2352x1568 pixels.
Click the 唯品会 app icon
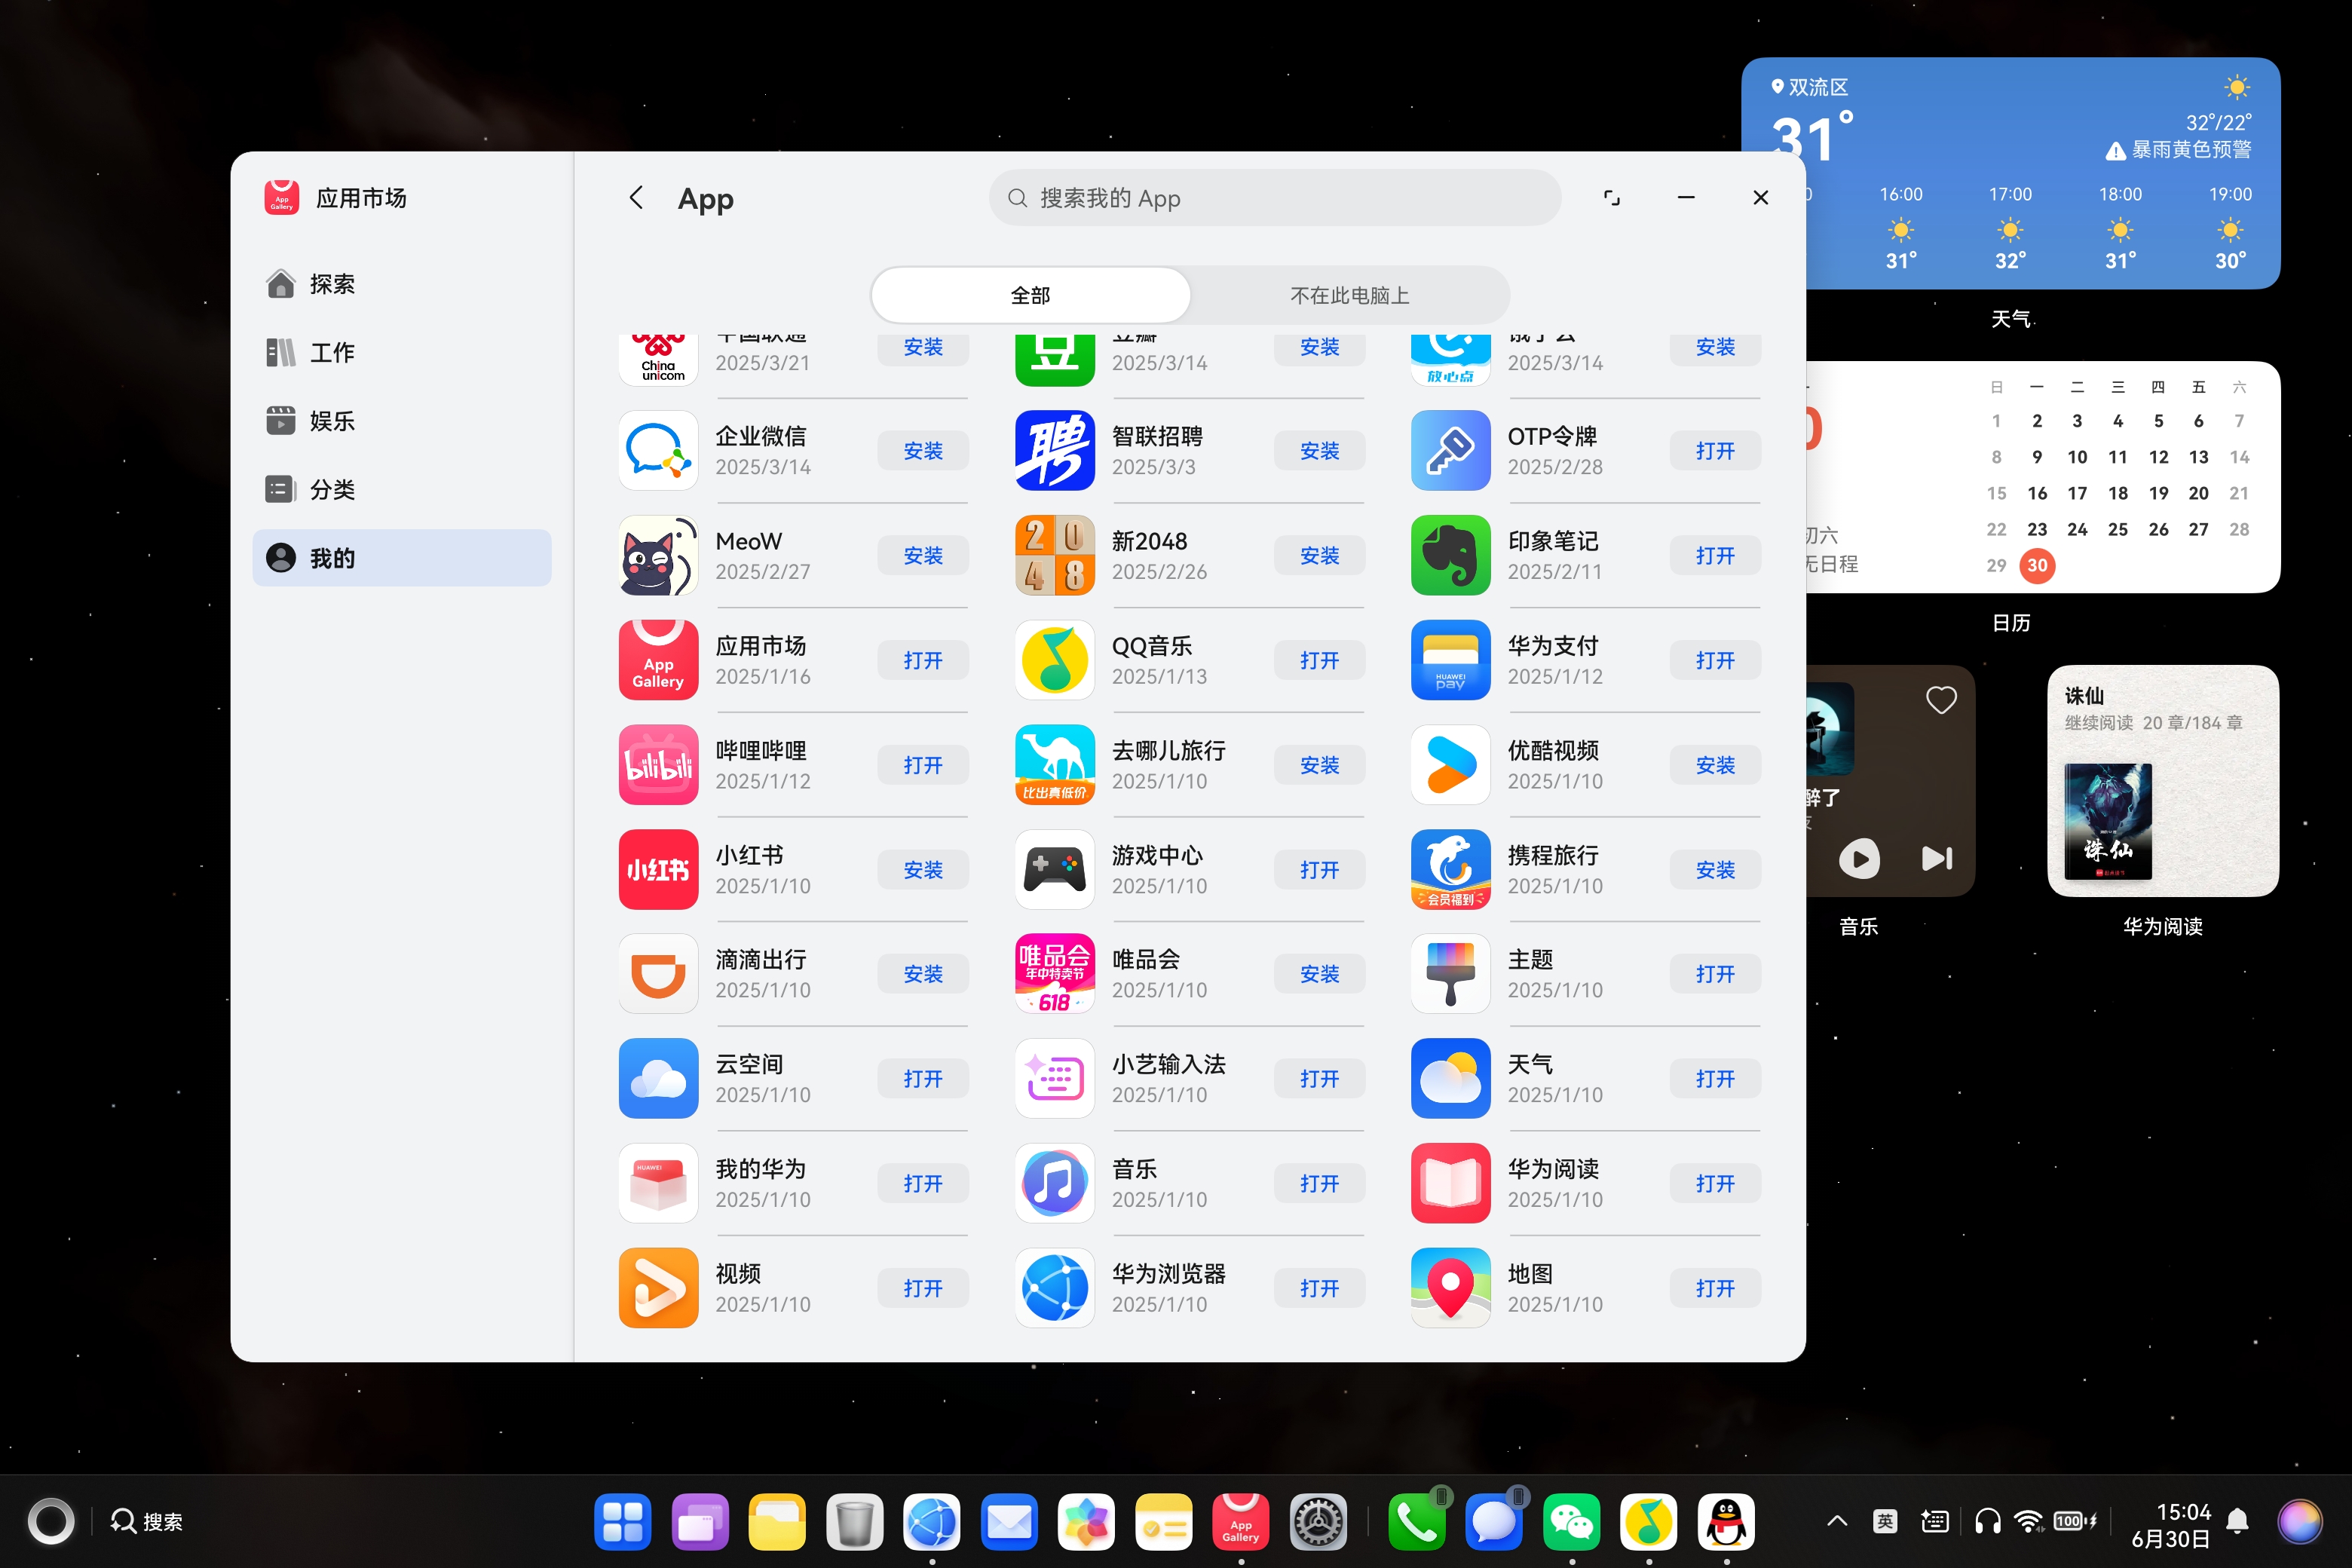tap(1054, 973)
